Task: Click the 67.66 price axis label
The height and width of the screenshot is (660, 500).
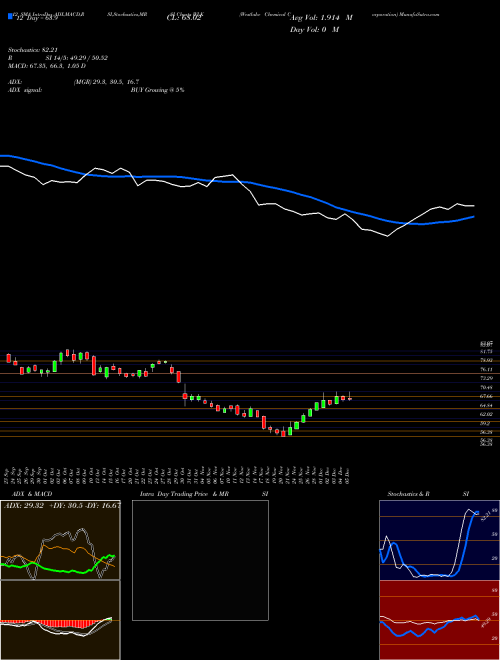Action: pyautogui.click(x=487, y=397)
